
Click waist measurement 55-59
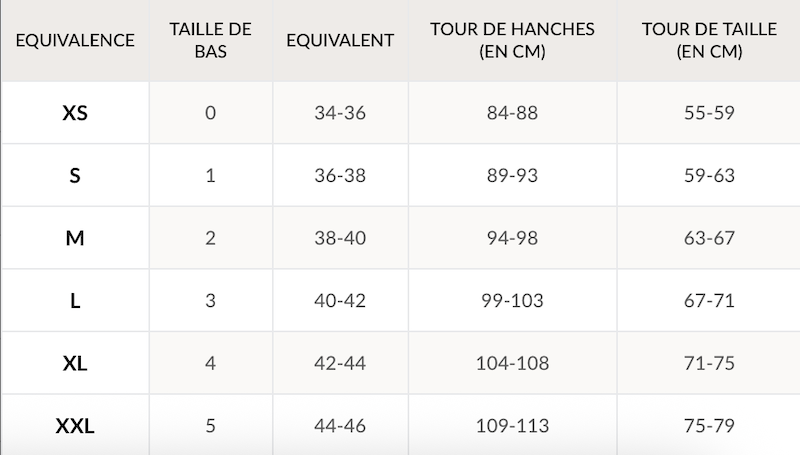pos(708,113)
